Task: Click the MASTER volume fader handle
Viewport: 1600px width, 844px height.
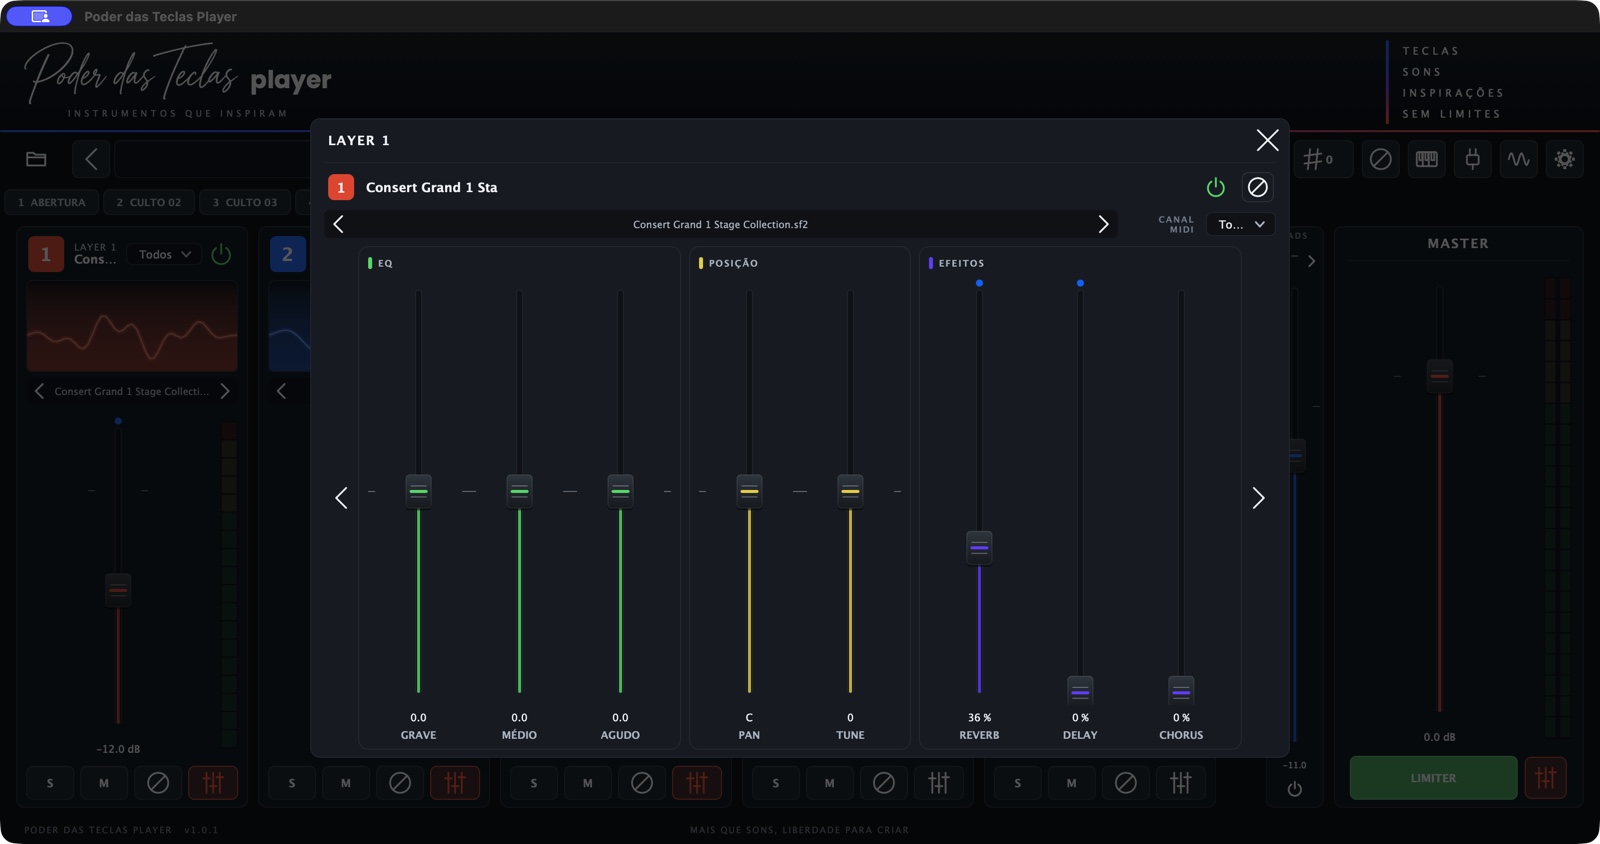Action: (1439, 376)
